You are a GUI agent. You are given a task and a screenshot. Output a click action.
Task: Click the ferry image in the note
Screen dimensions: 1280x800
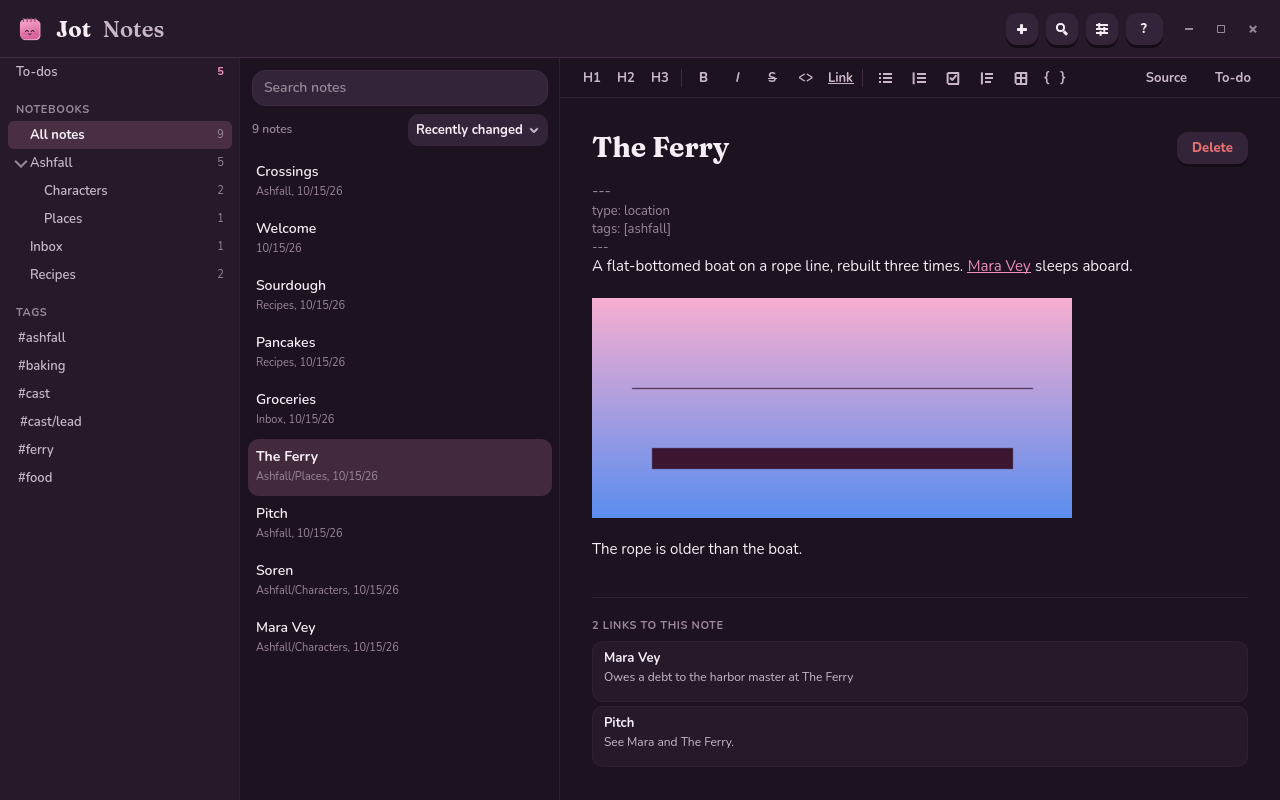pyautogui.click(x=831, y=408)
